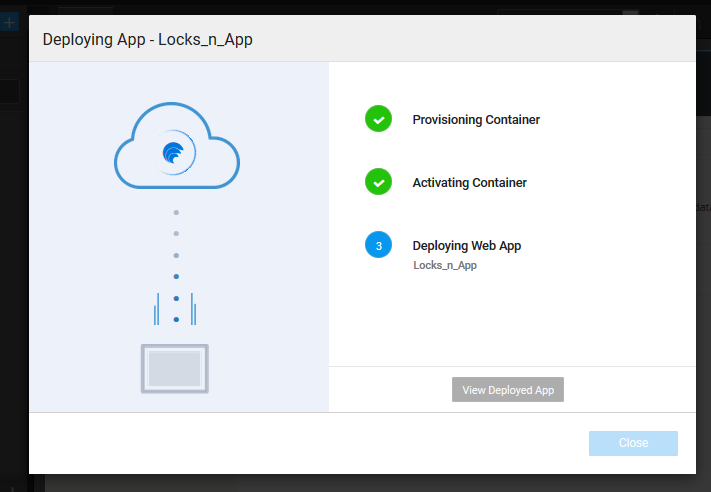The image size is (711, 492).
Task: Click the View Deployed App button
Action: pyautogui.click(x=507, y=390)
